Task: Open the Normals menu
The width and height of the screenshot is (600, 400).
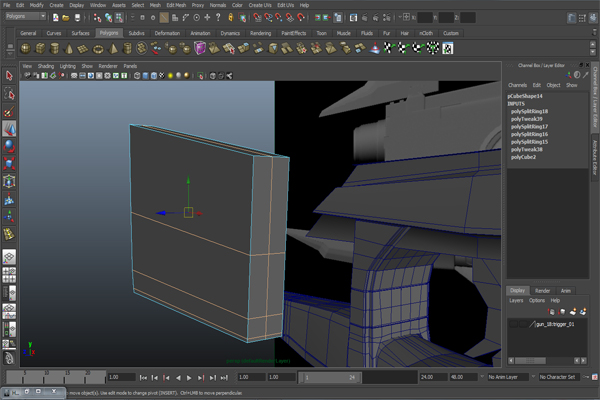Action: coord(218,5)
